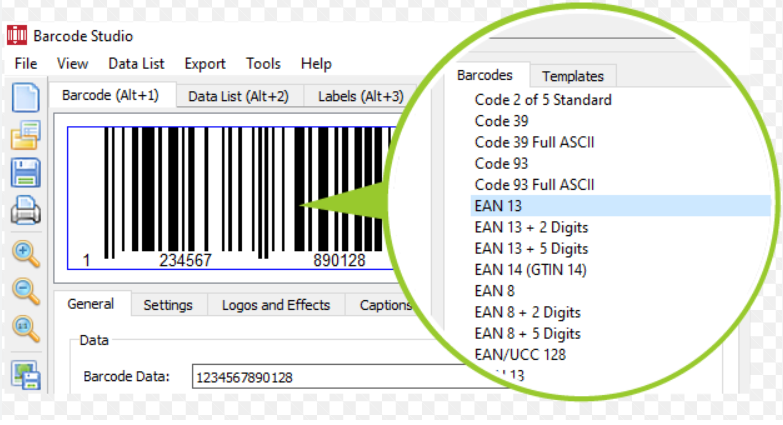Open the Settings tab below barcode
Screen dimensions: 783x425
point(168,305)
